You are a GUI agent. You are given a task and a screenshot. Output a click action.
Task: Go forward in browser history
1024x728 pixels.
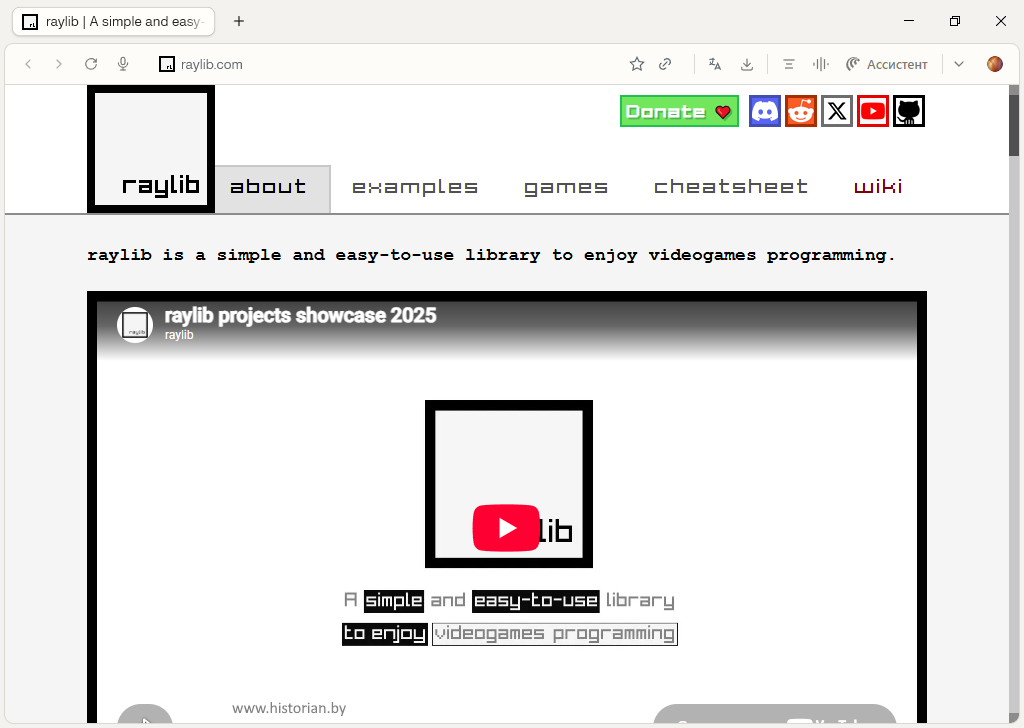click(59, 64)
